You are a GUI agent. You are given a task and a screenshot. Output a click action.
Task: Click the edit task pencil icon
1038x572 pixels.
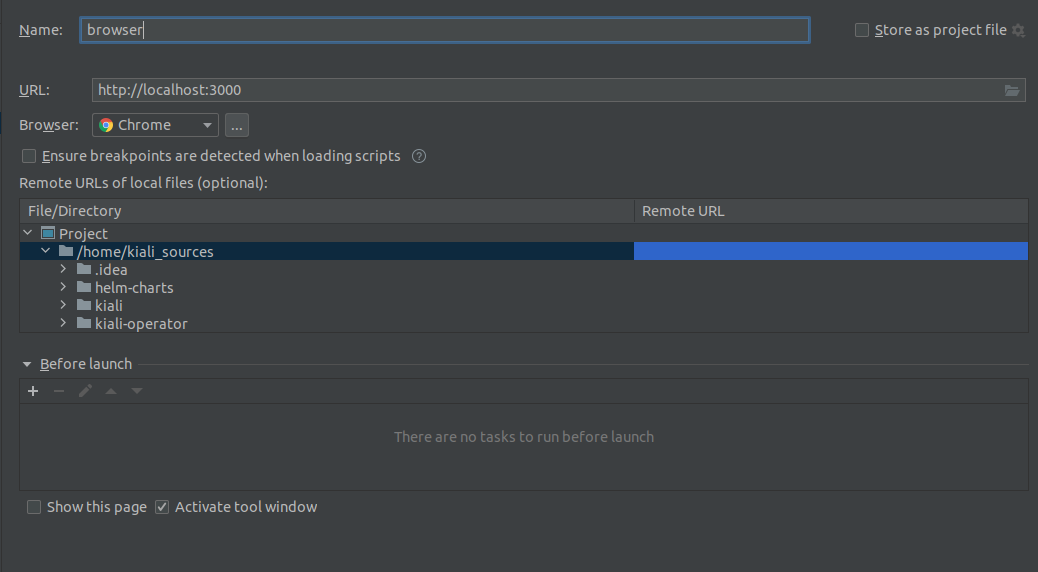pyautogui.click(x=85, y=391)
